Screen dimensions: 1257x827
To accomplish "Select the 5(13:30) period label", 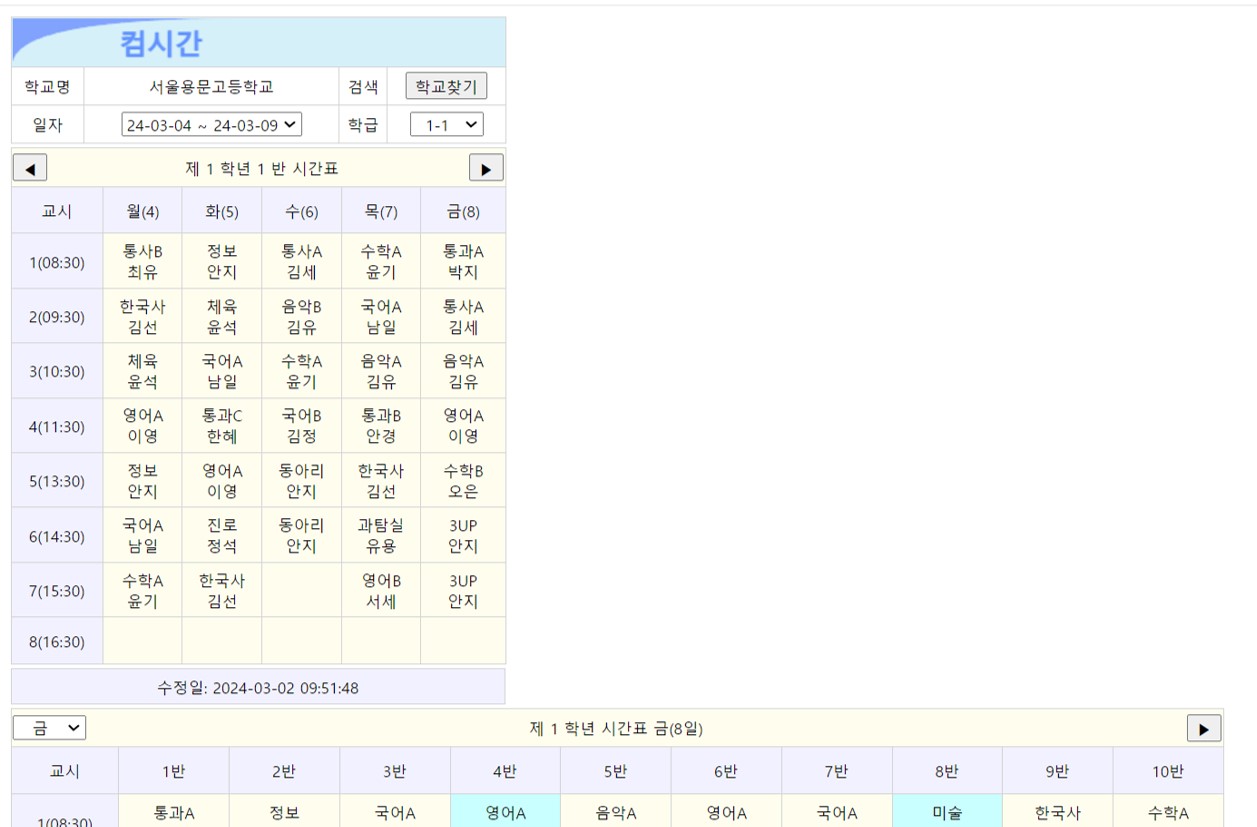I will 57,481.
